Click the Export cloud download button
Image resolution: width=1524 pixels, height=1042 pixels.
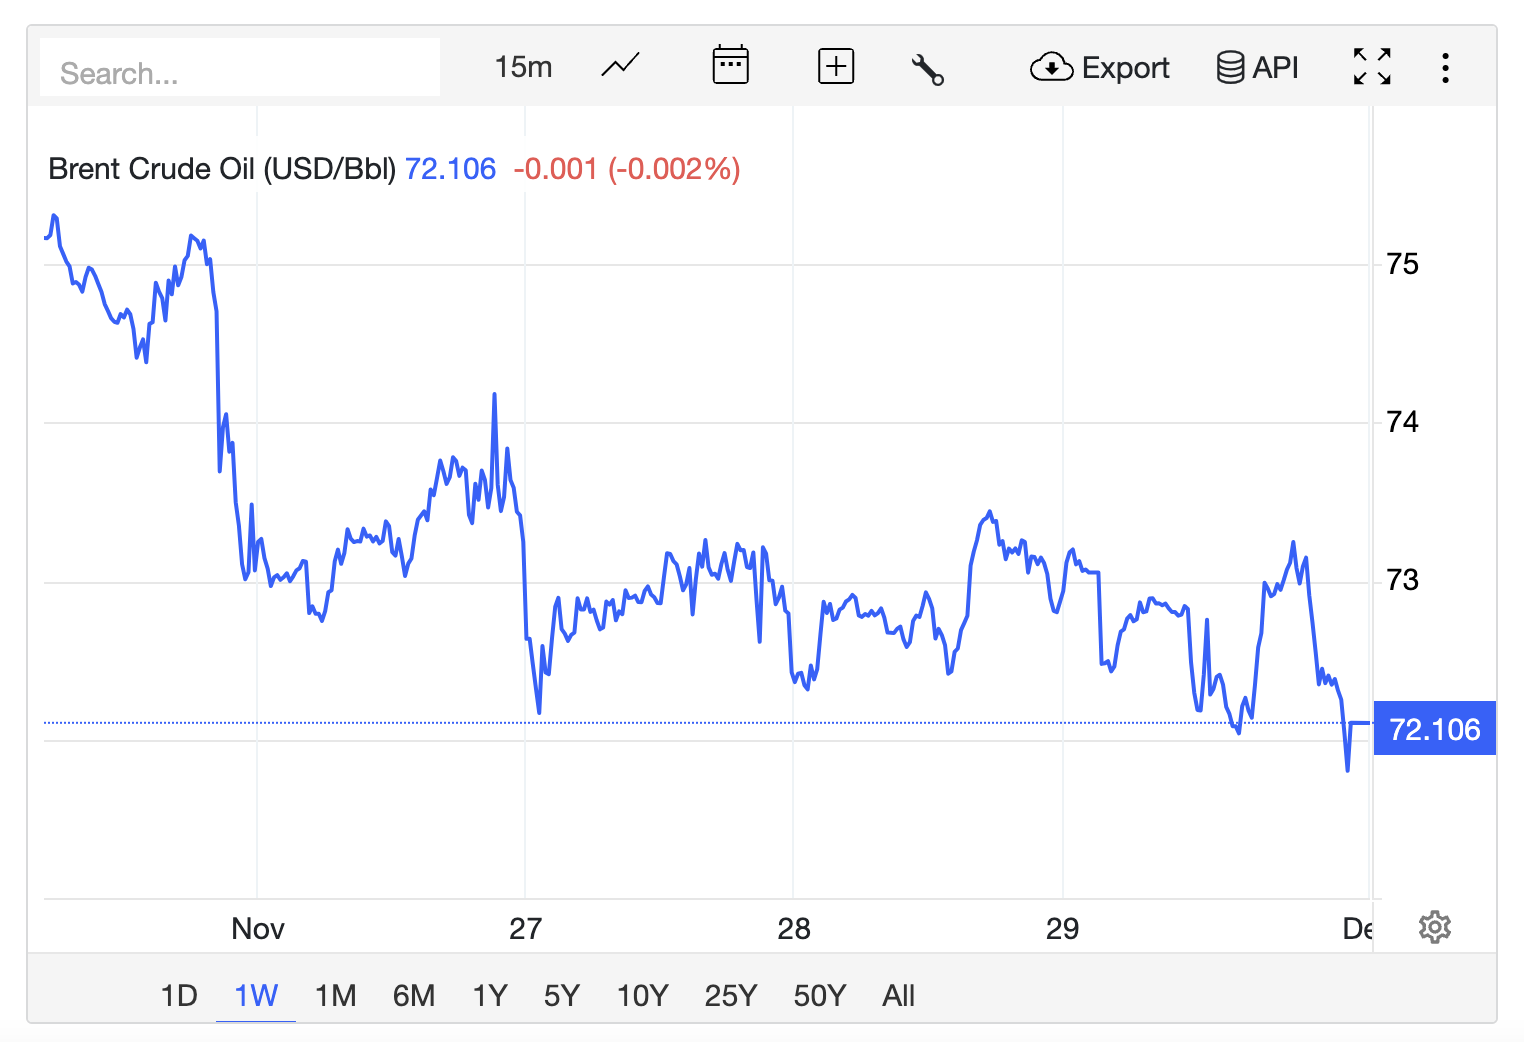(1099, 67)
